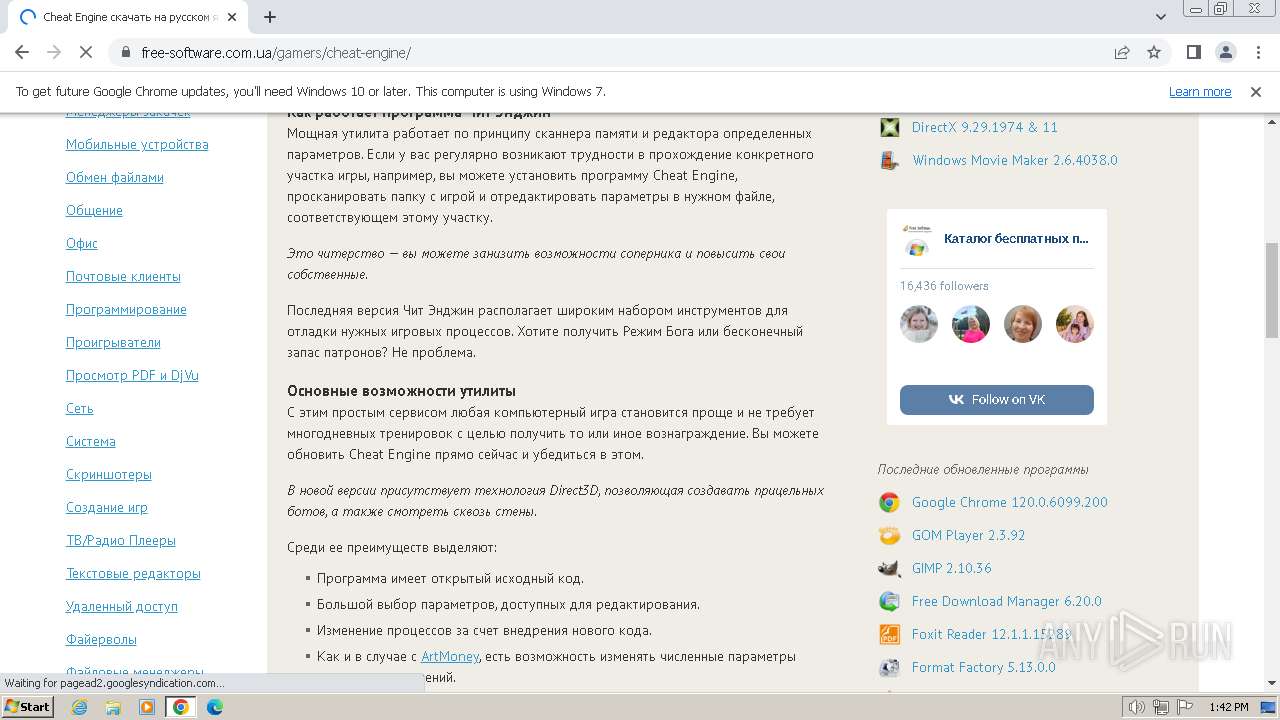Click the Free Download Manager icon

click(x=889, y=601)
